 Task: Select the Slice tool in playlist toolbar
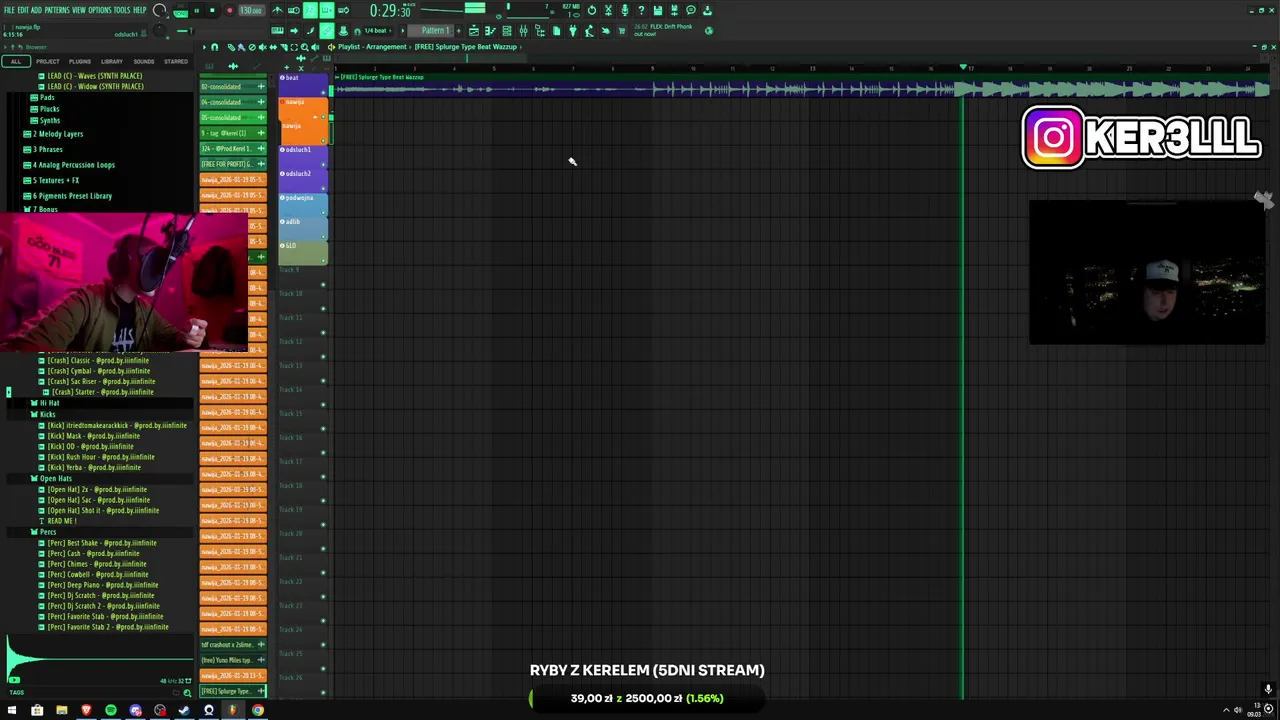pyautogui.click(x=284, y=47)
